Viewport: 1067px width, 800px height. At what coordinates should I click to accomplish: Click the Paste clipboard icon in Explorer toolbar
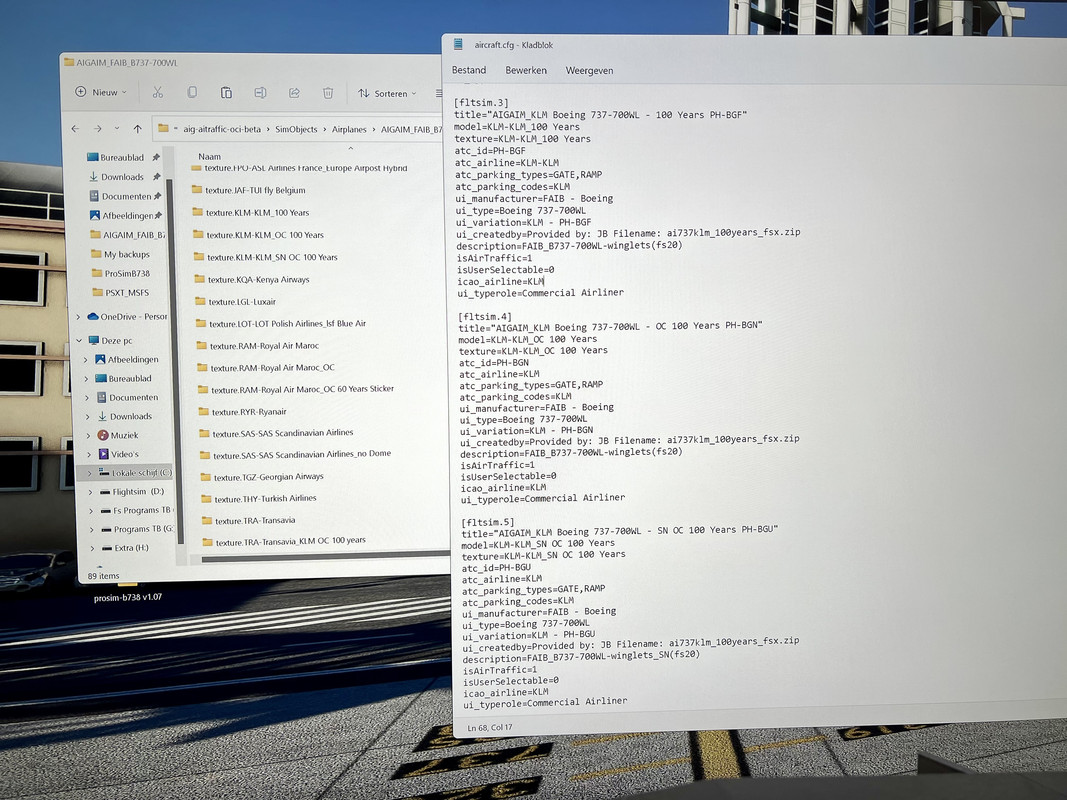click(226, 93)
